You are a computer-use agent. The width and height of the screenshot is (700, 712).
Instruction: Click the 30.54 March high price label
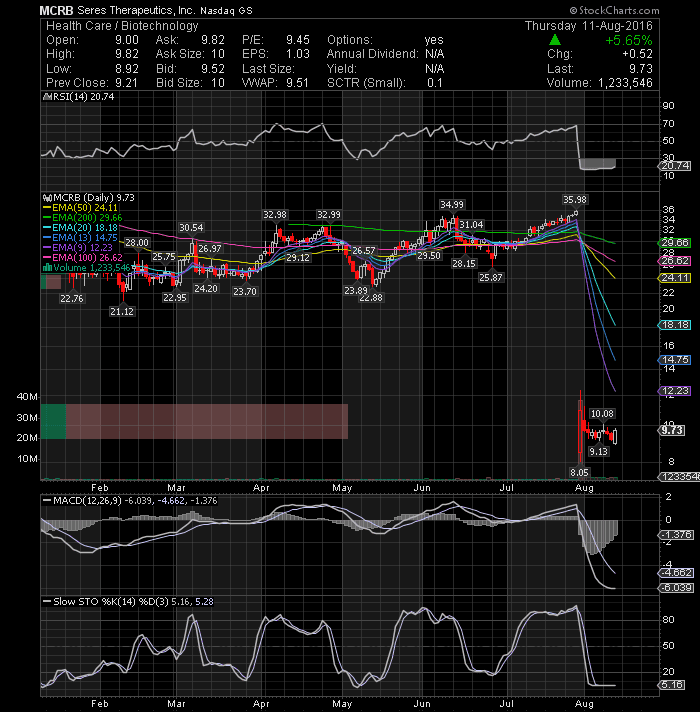point(191,227)
